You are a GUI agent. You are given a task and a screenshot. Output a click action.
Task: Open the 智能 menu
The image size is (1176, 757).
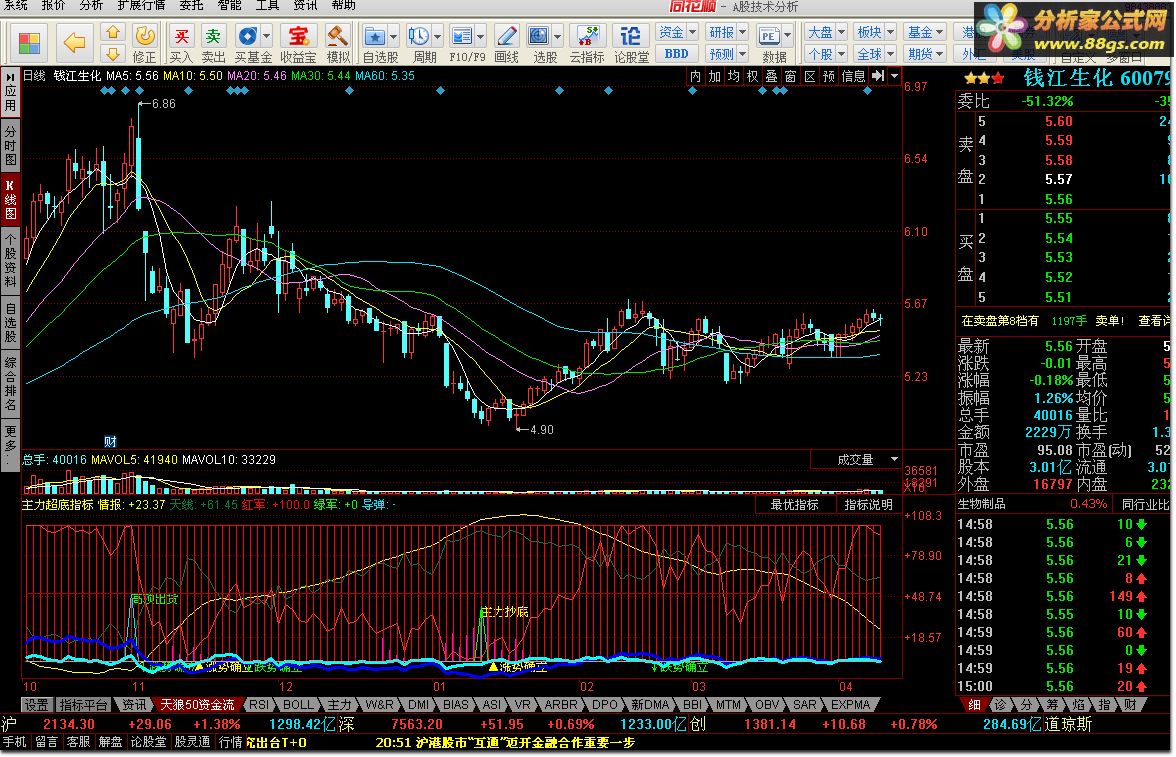[x=230, y=5]
